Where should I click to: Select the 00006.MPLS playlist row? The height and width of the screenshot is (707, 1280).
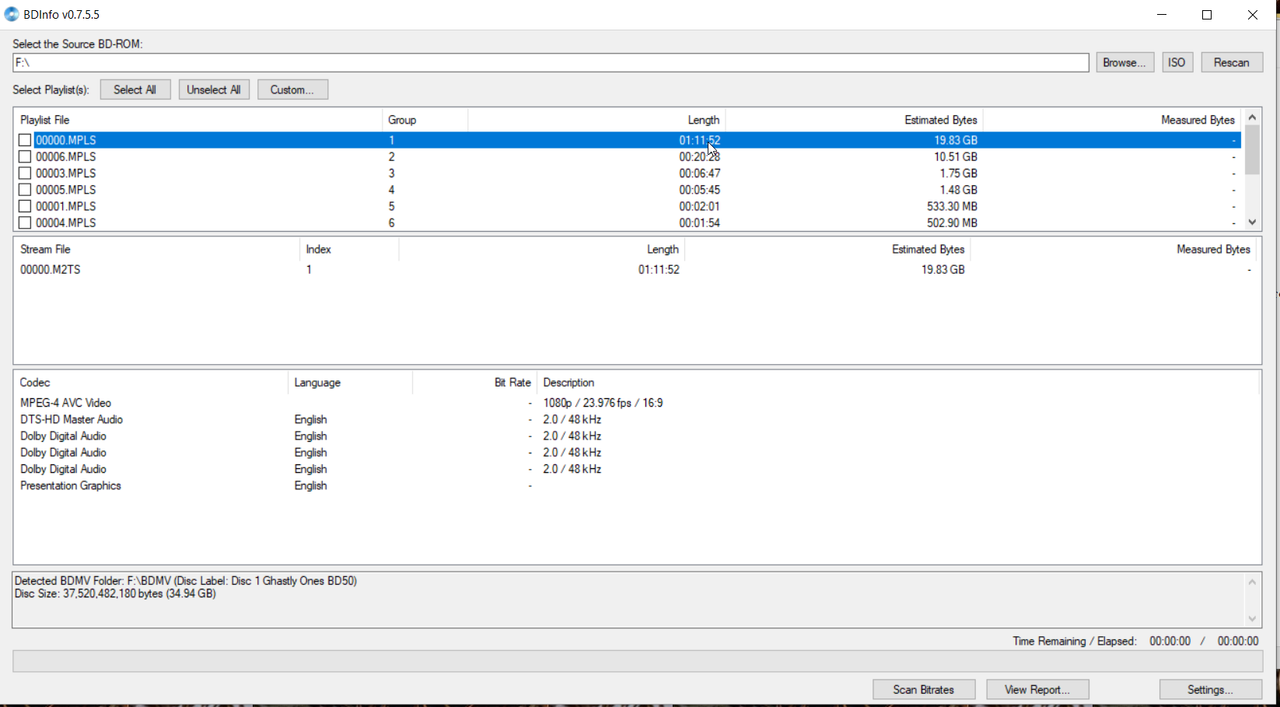[627, 157]
